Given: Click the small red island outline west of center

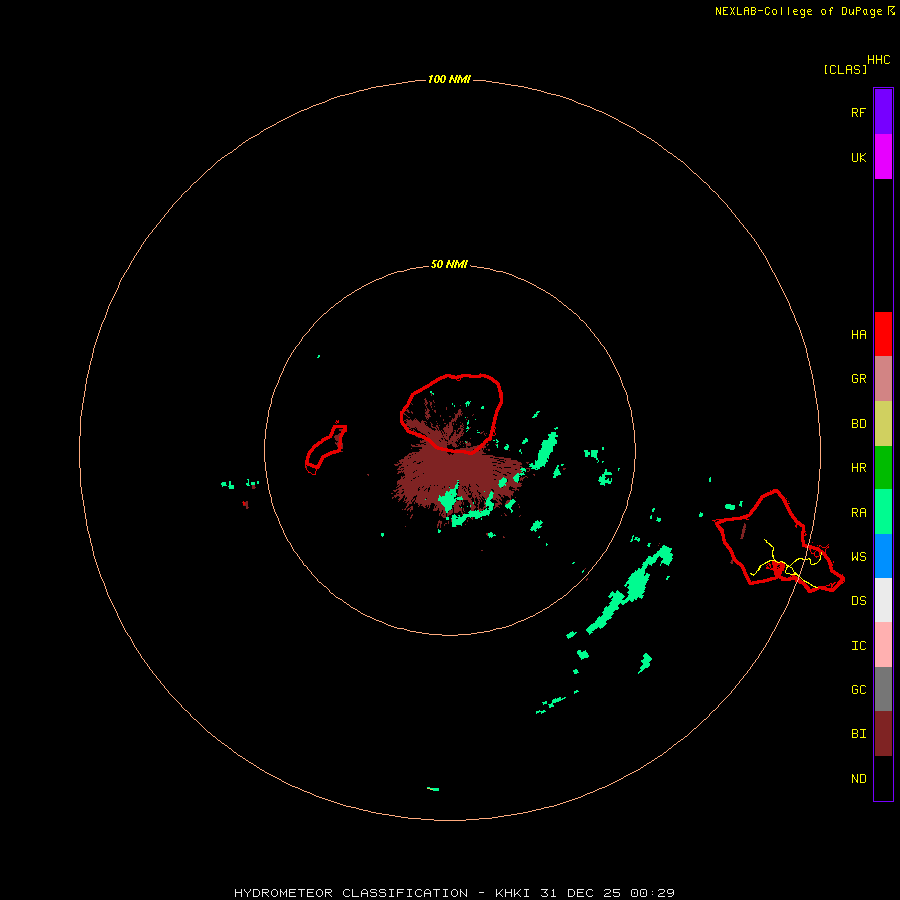Looking at the screenshot, I should [325, 449].
